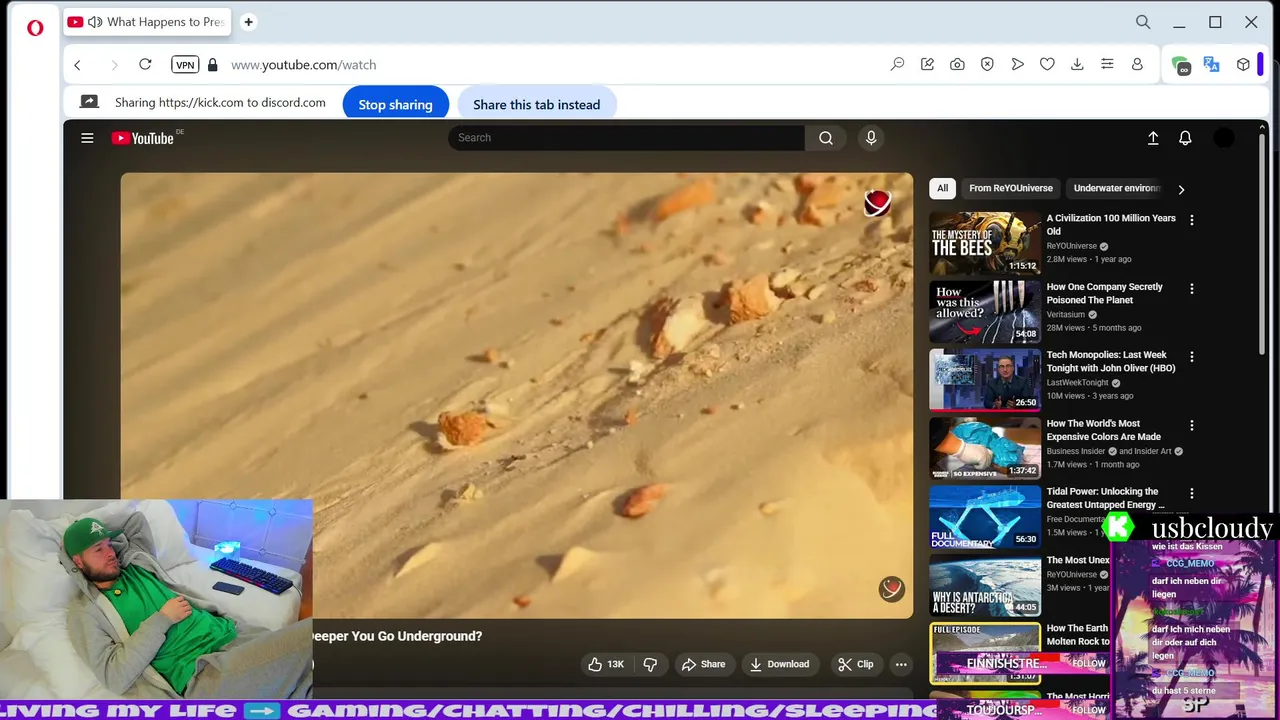1280x720 pixels.
Task: Add page to bookmarks heart icon
Action: [x=1047, y=64]
